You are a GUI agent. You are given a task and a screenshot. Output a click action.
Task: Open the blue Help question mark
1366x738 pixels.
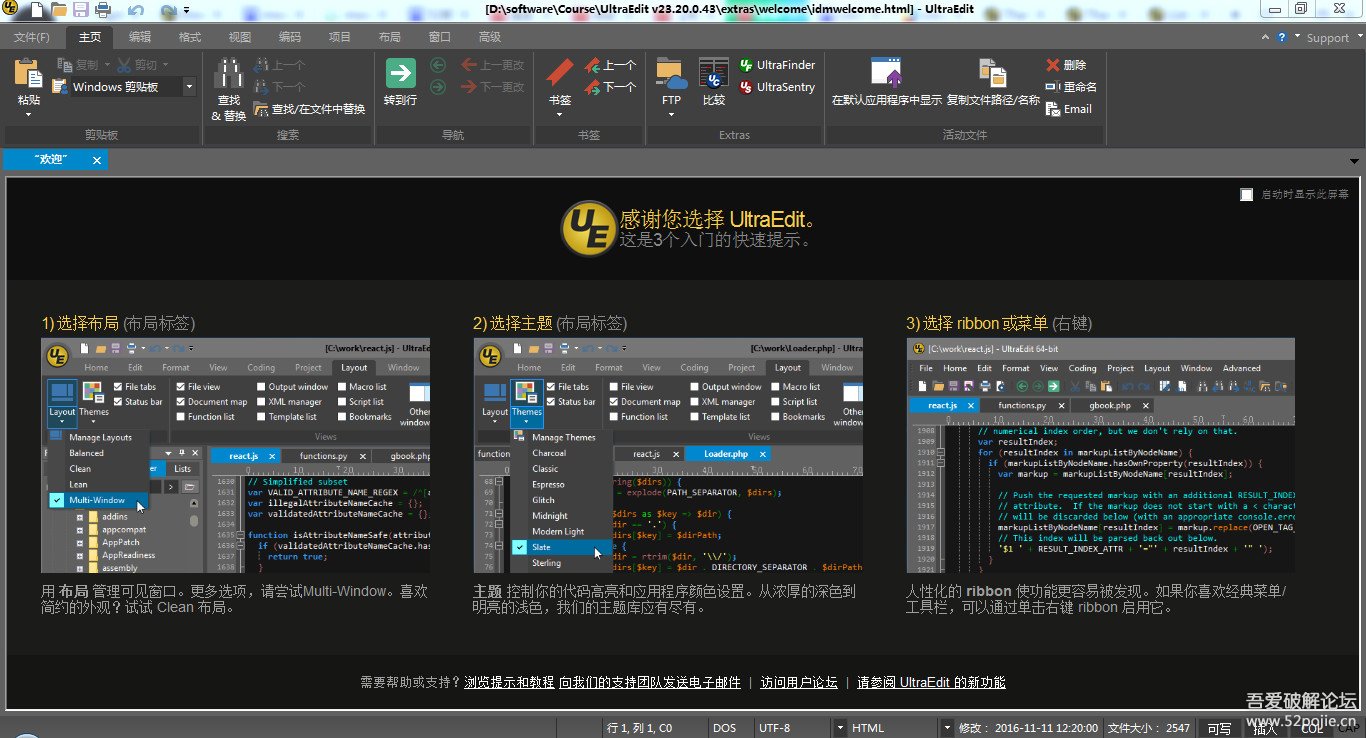point(1281,37)
